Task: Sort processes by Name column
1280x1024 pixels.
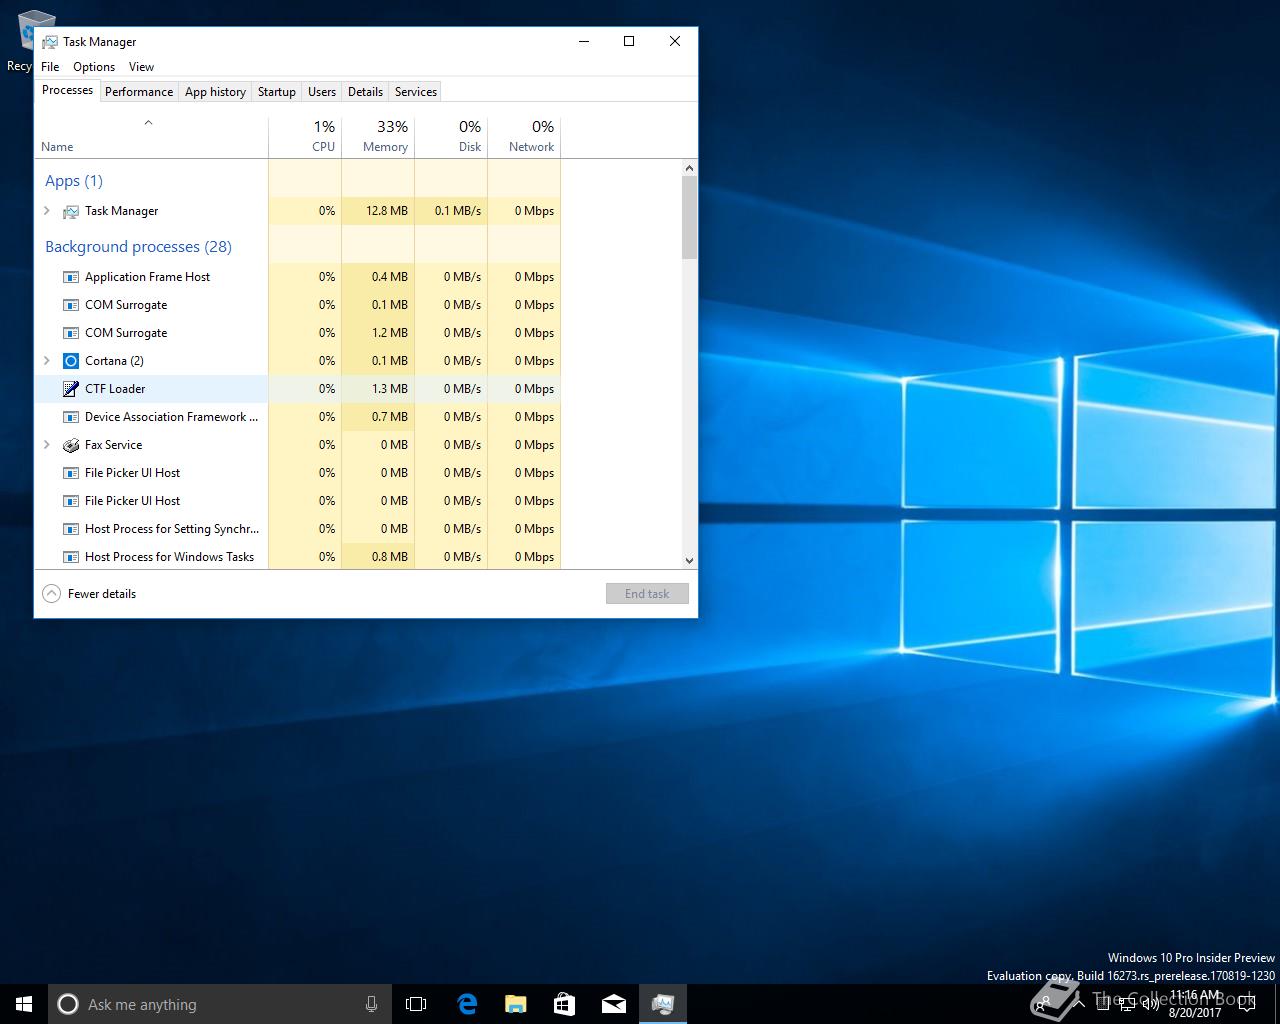Action: pos(152,137)
